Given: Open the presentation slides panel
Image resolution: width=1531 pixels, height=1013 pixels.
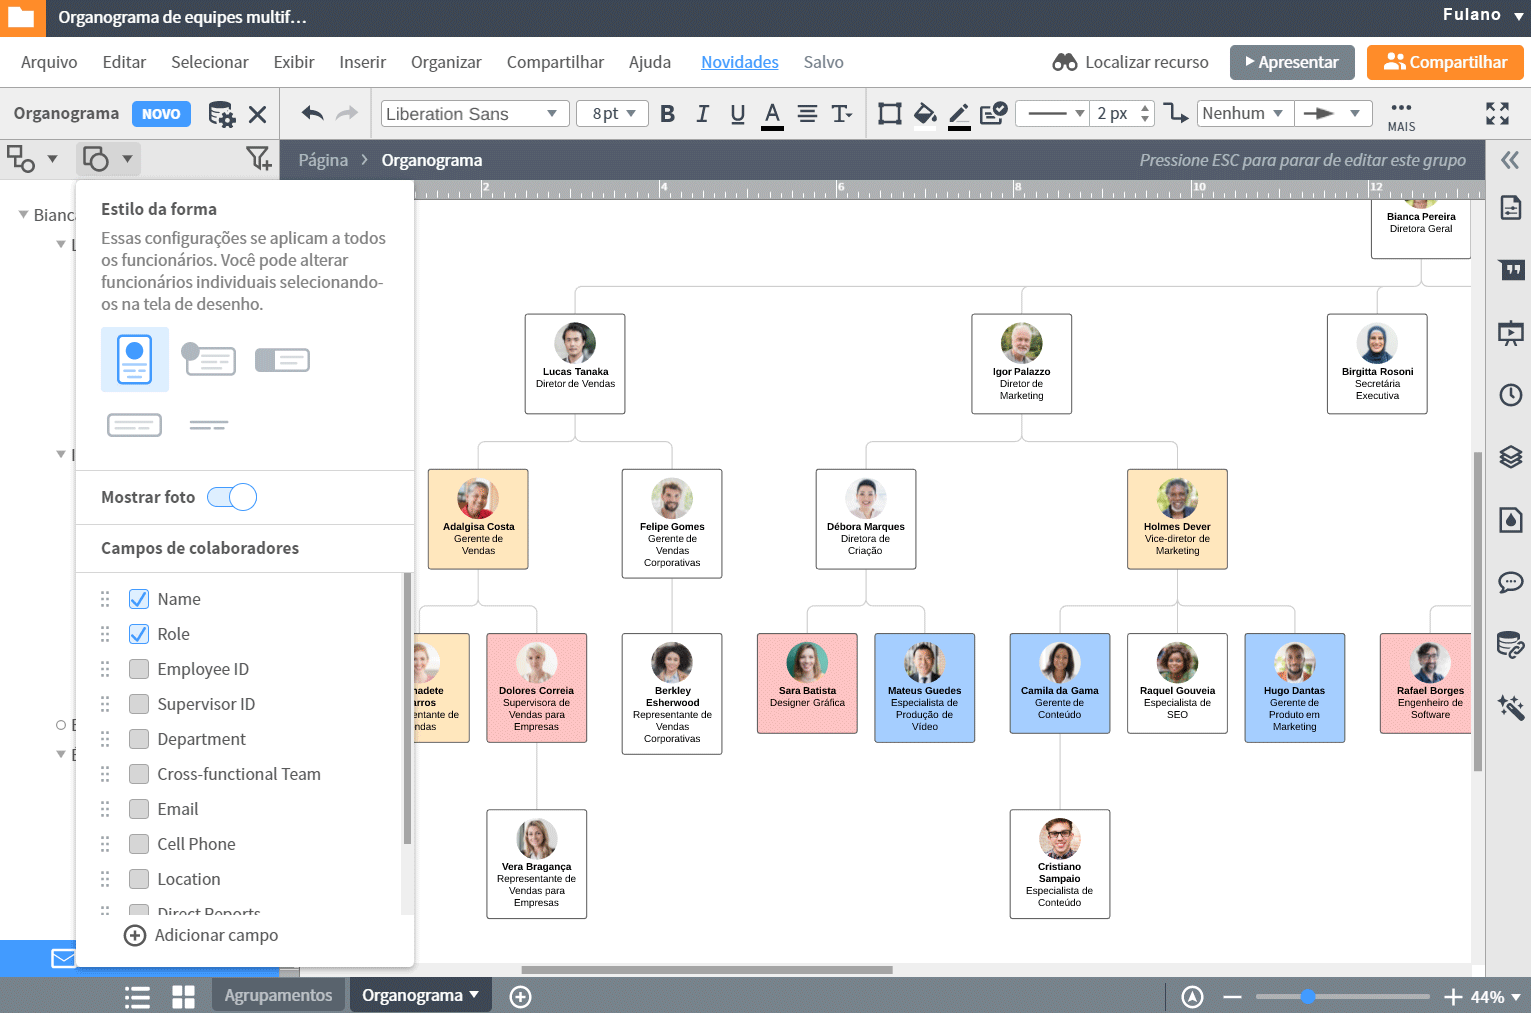Looking at the screenshot, I should click(1510, 333).
